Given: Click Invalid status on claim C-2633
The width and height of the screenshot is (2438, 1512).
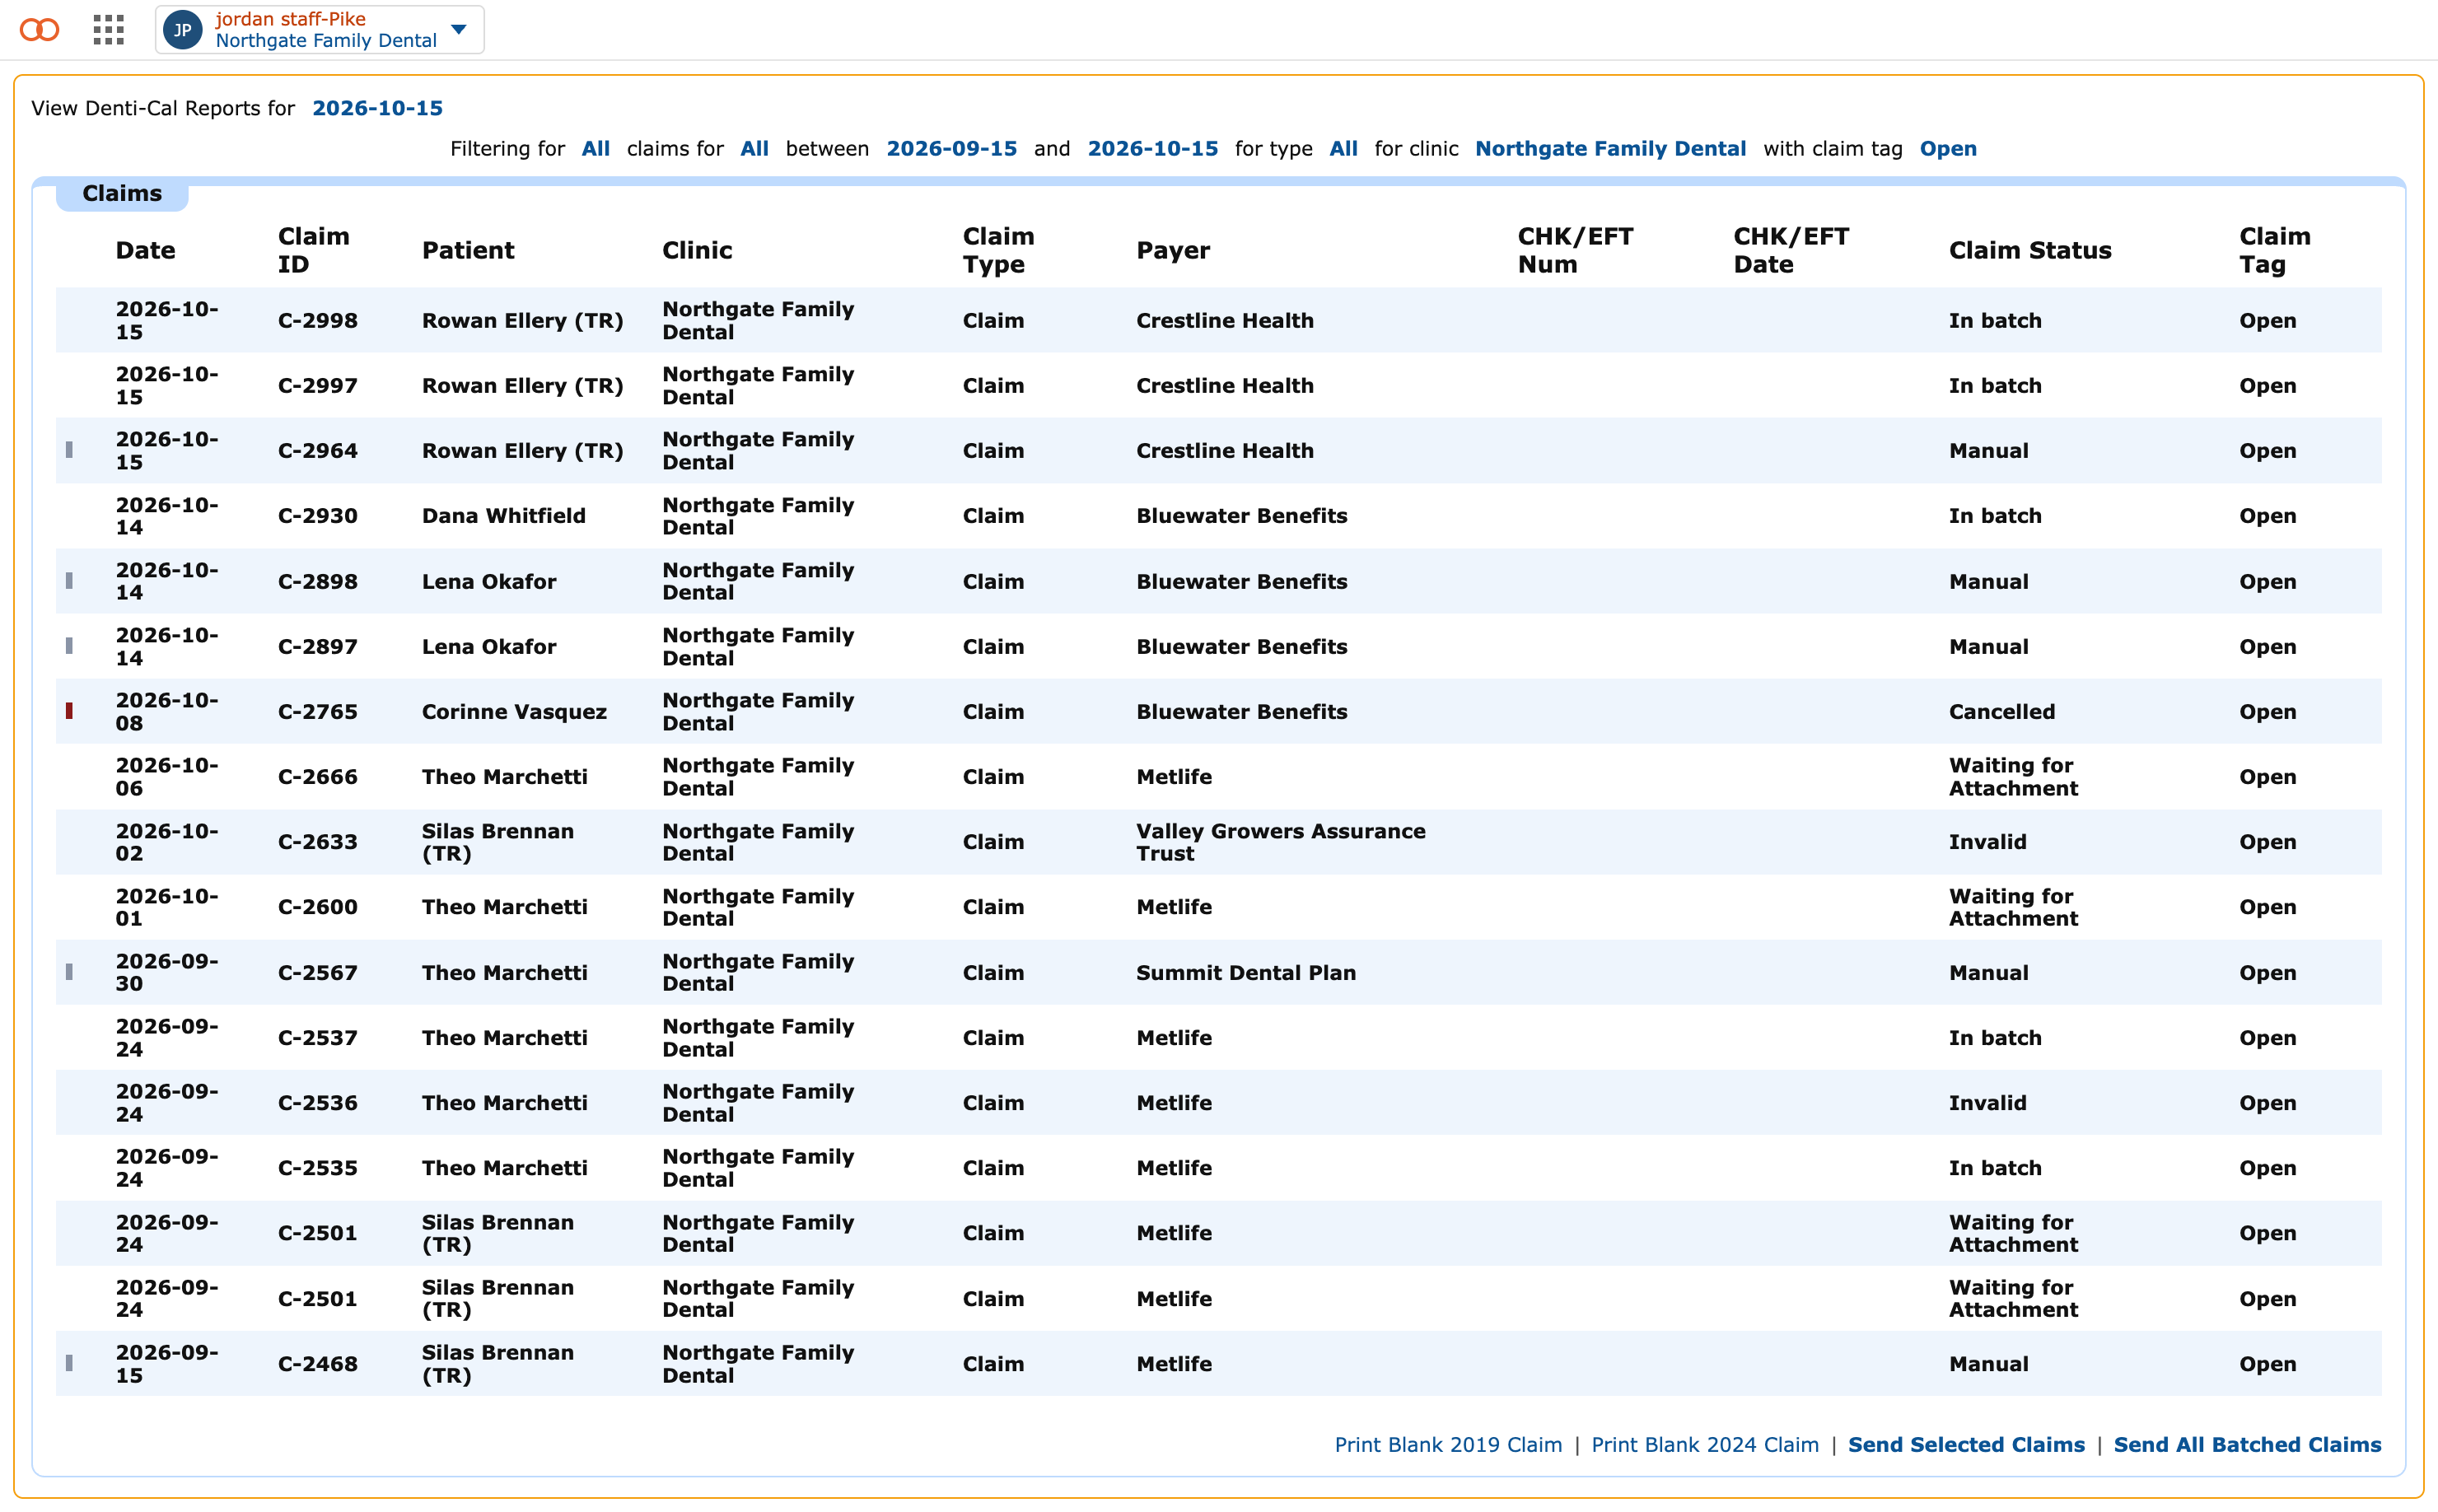Looking at the screenshot, I should (1987, 842).
